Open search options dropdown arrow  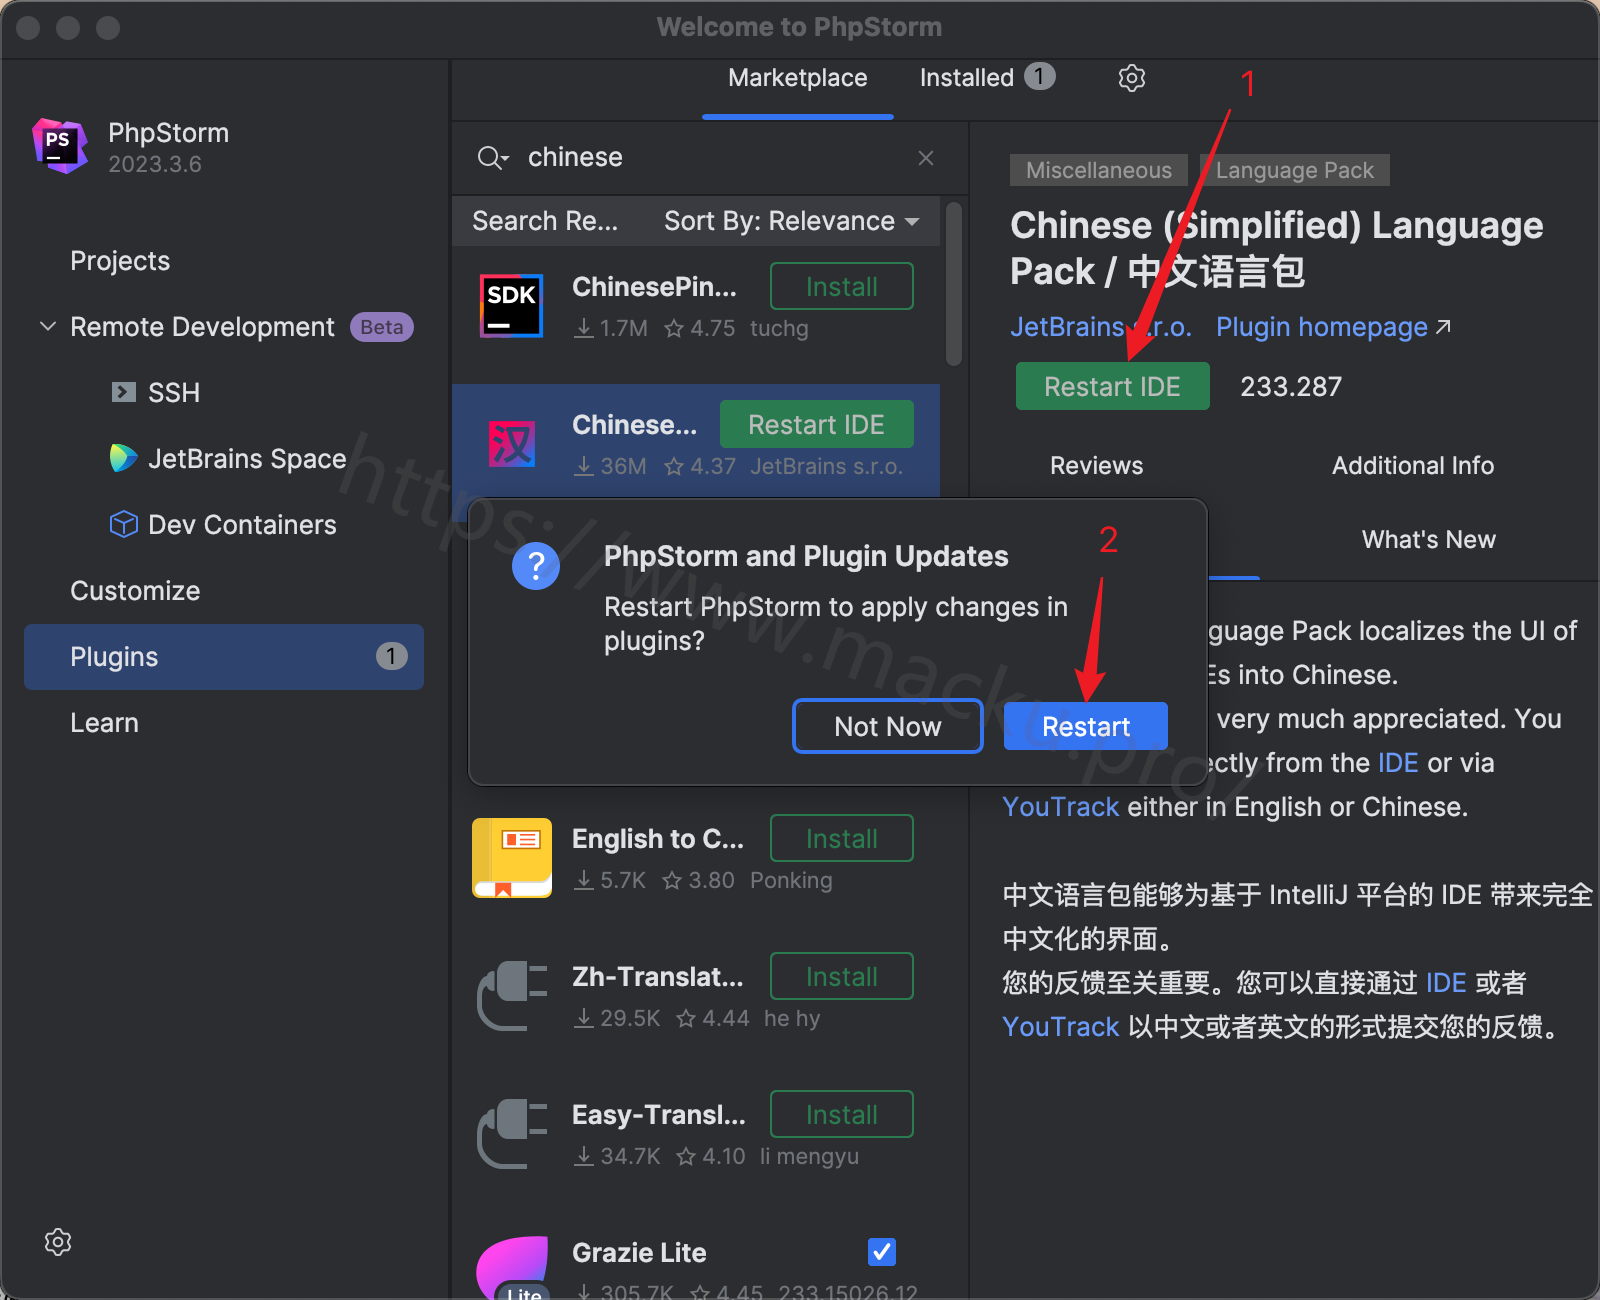tap(505, 159)
